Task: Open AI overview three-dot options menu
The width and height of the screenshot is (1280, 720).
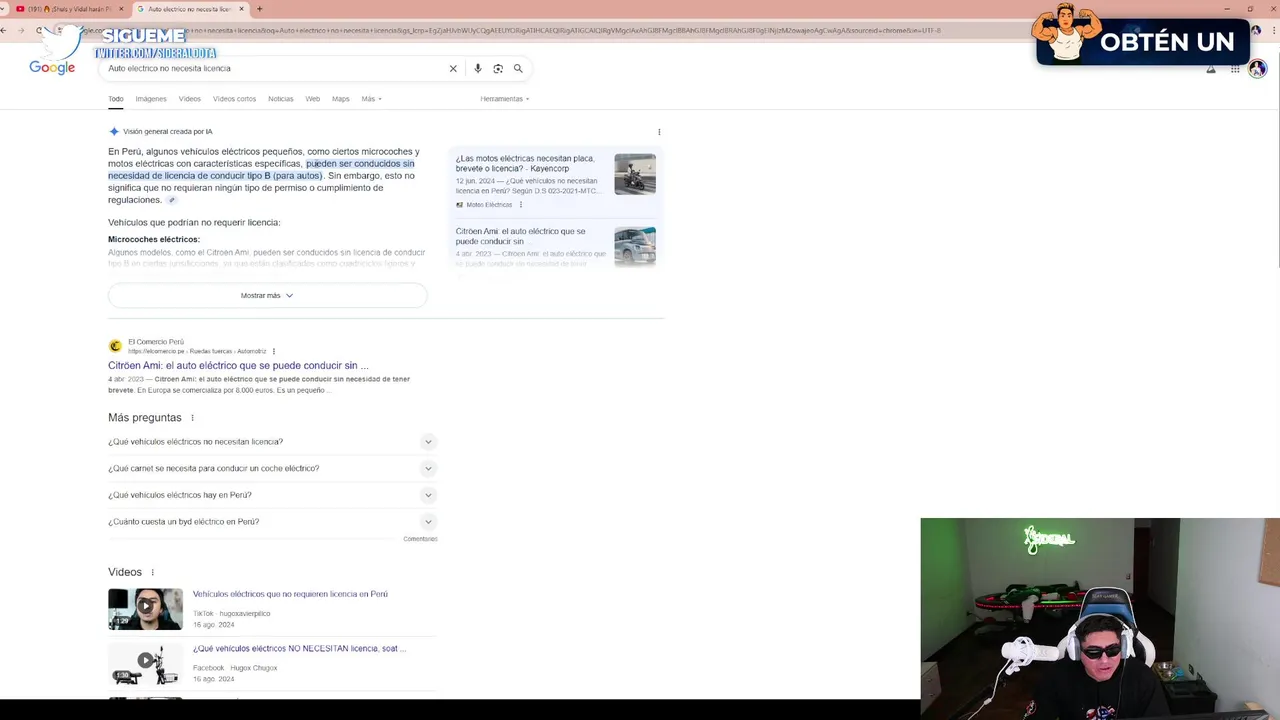Action: coord(659,132)
